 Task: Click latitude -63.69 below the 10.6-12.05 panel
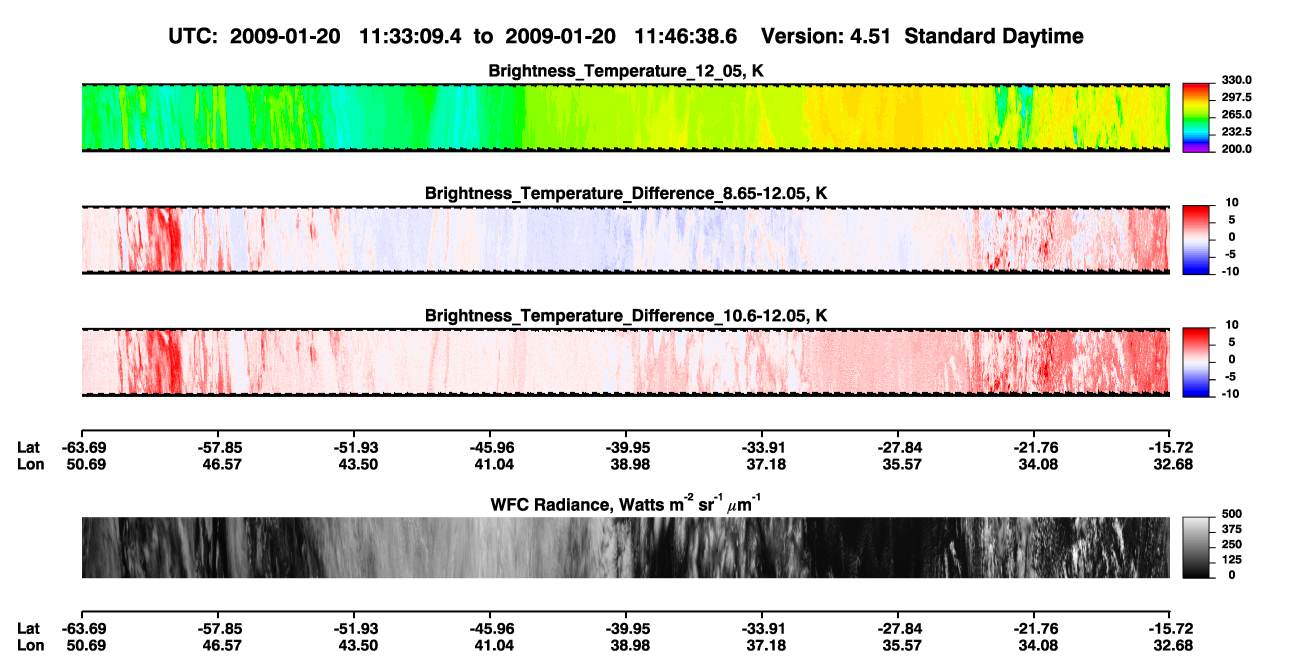pos(82,447)
